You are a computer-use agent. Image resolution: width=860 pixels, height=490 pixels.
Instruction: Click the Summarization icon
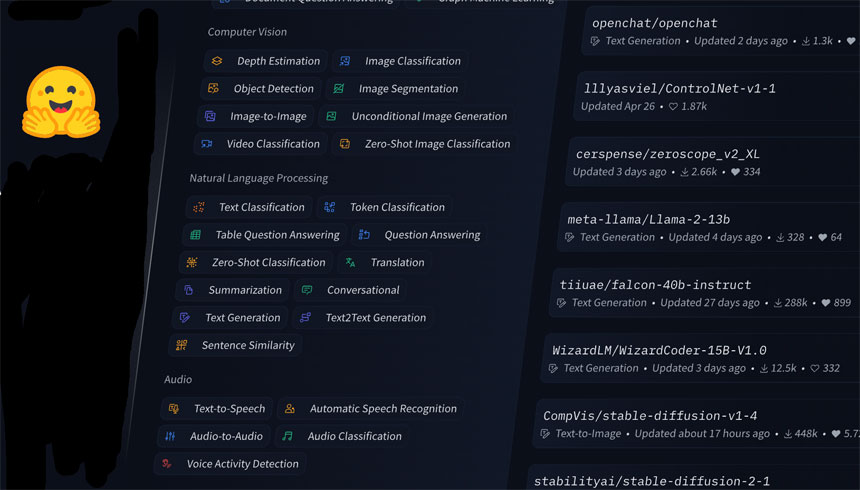pyautogui.click(x=188, y=290)
